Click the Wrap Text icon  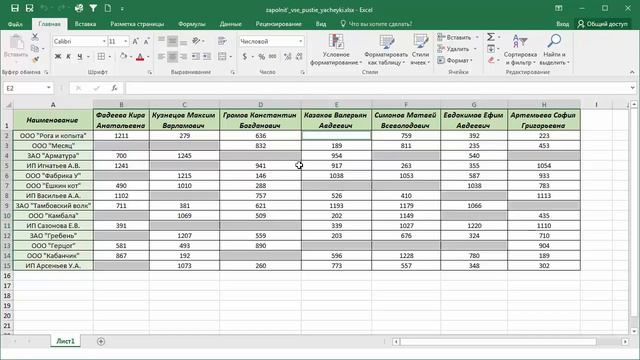(222, 41)
